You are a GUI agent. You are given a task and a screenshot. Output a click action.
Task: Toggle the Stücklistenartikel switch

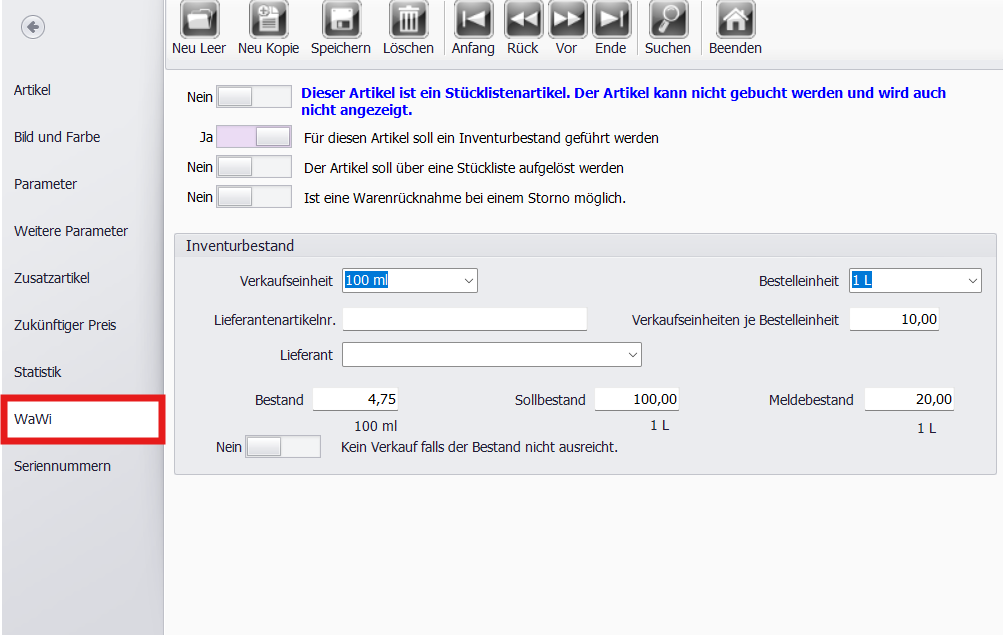254,97
